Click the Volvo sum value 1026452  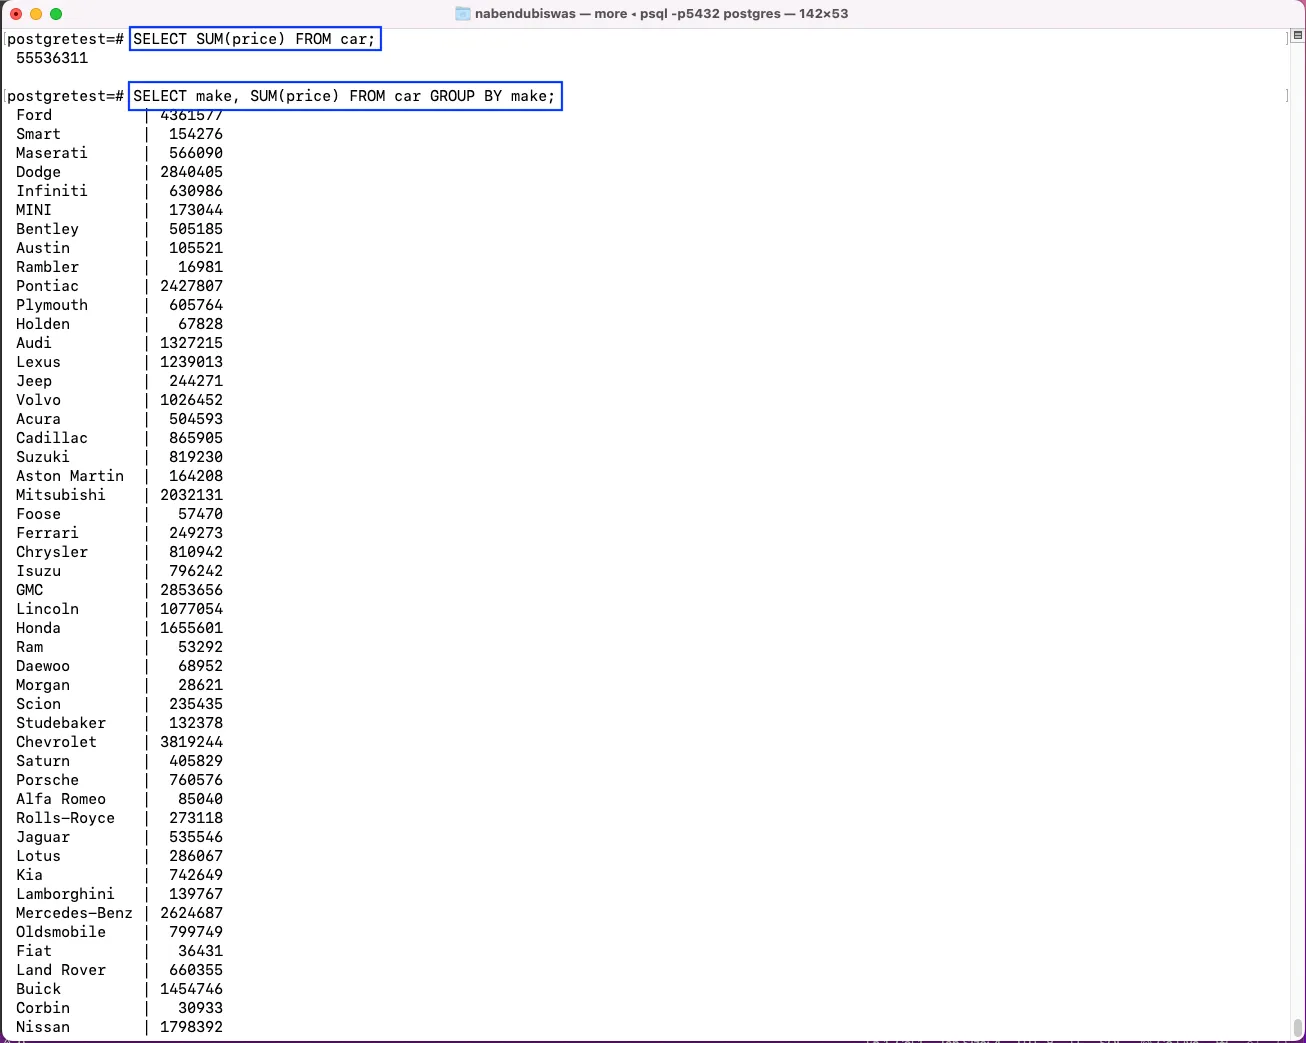[x=192, y=400]
